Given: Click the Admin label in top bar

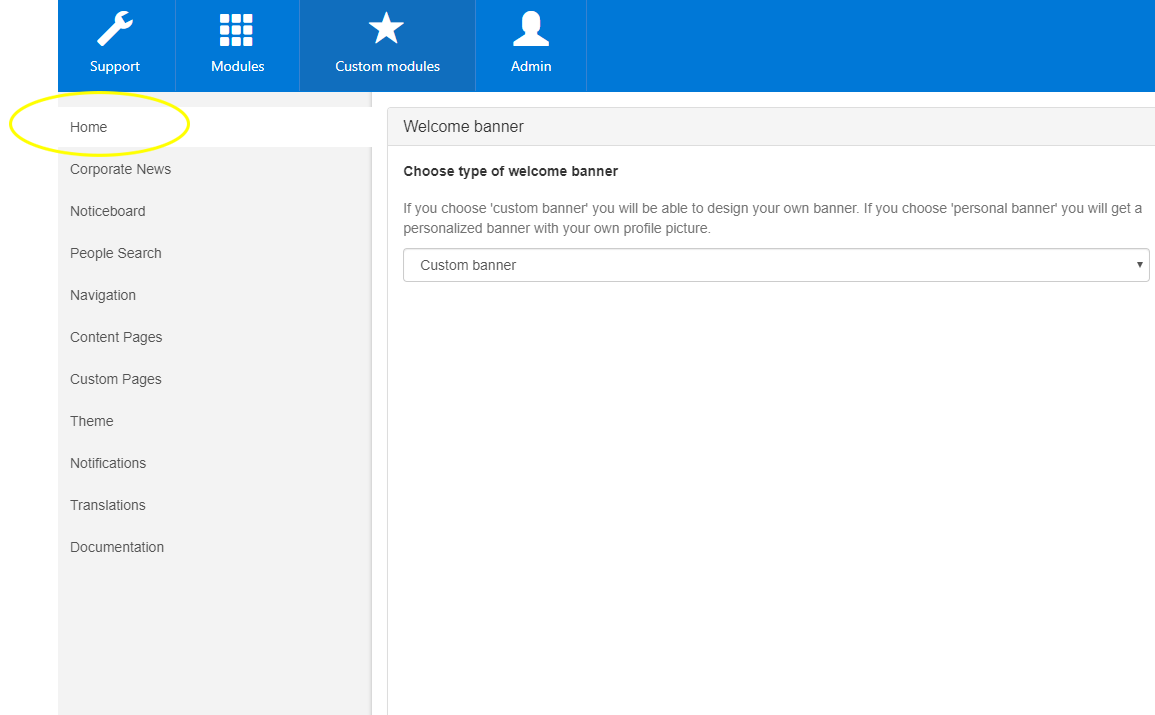Looking at the screenshot, I should click(531, 67).
